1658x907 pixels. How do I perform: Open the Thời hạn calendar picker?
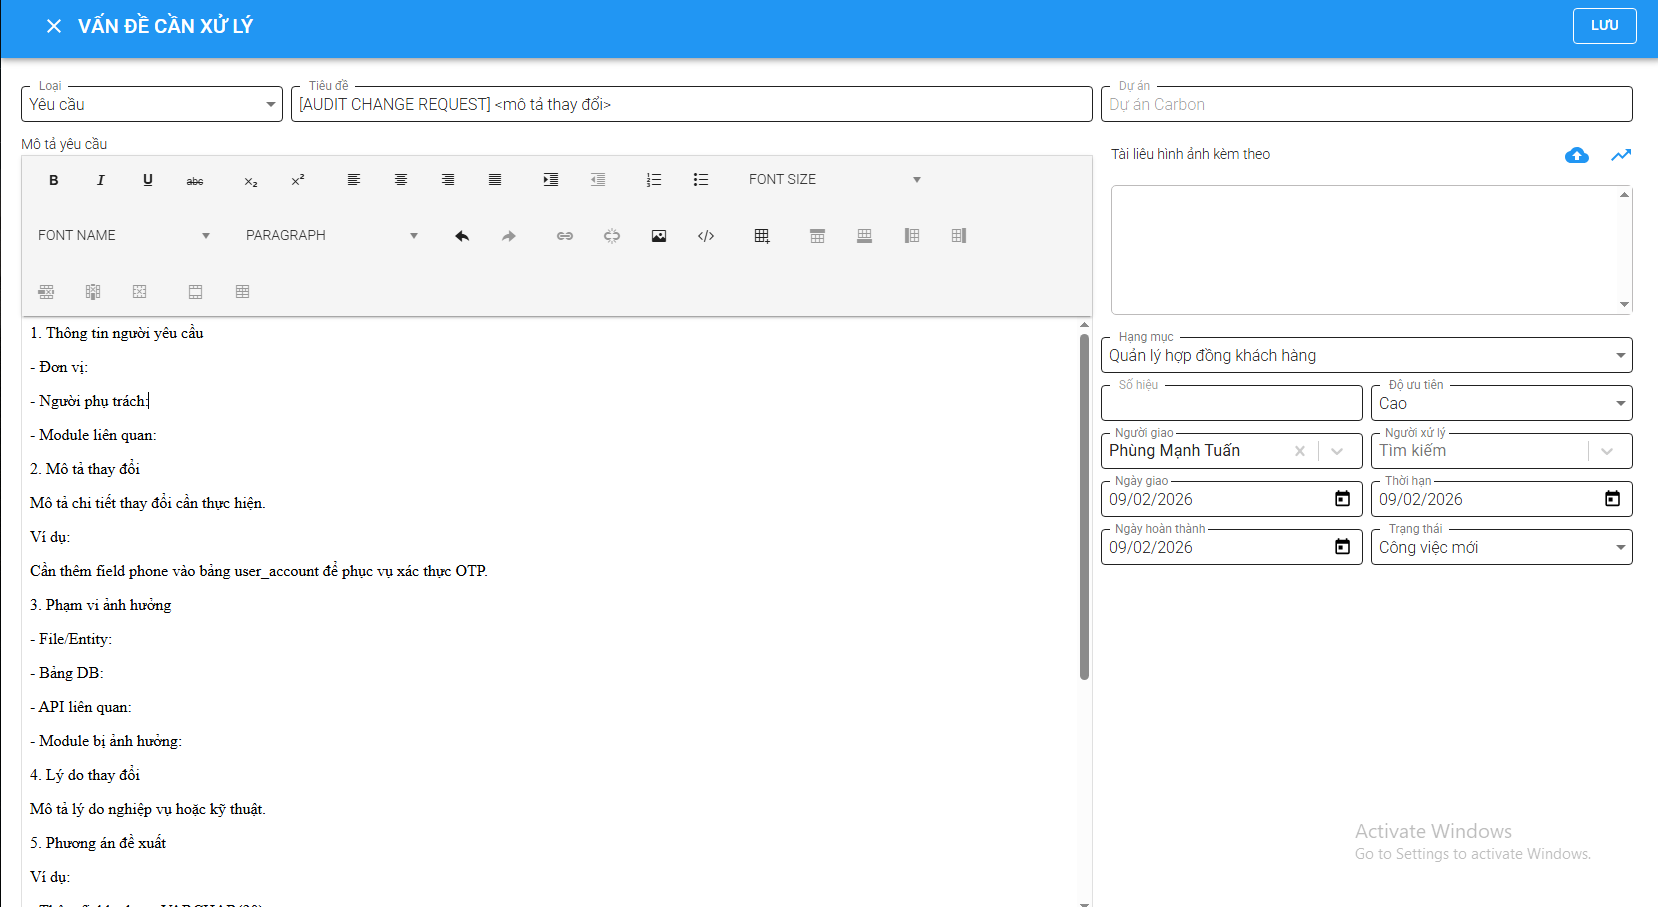[1612, 499]
